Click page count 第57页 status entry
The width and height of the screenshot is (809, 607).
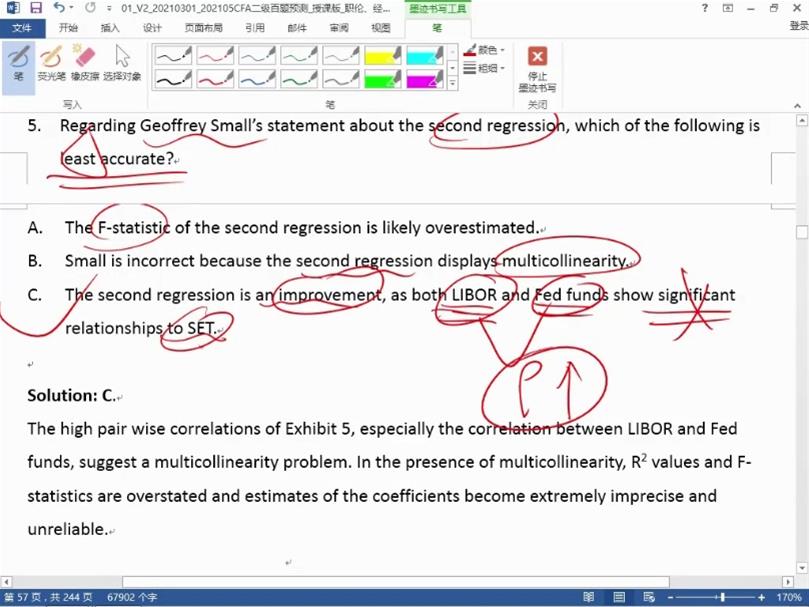click(x=47, y=597)
